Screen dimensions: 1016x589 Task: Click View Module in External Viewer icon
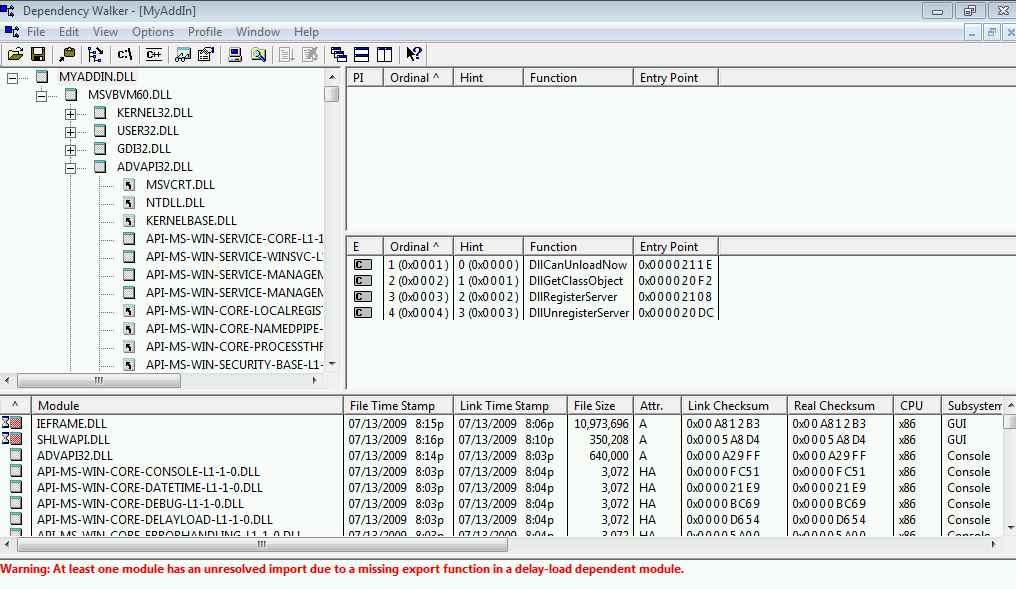183,54
